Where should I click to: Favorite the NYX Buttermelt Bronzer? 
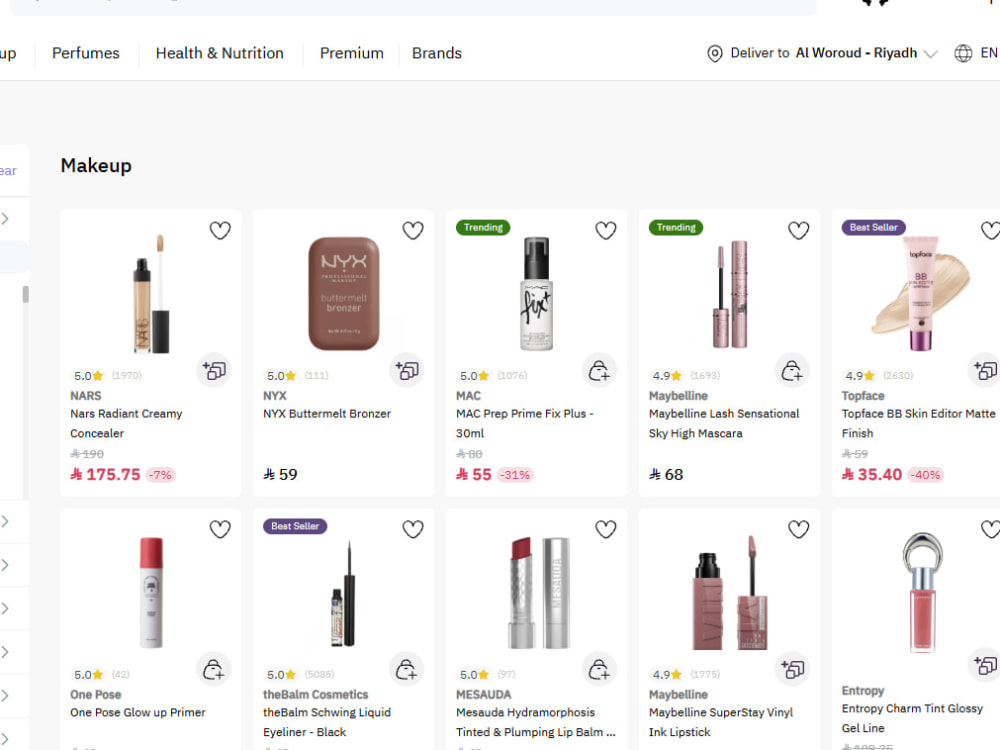click(x=413, y=230)
